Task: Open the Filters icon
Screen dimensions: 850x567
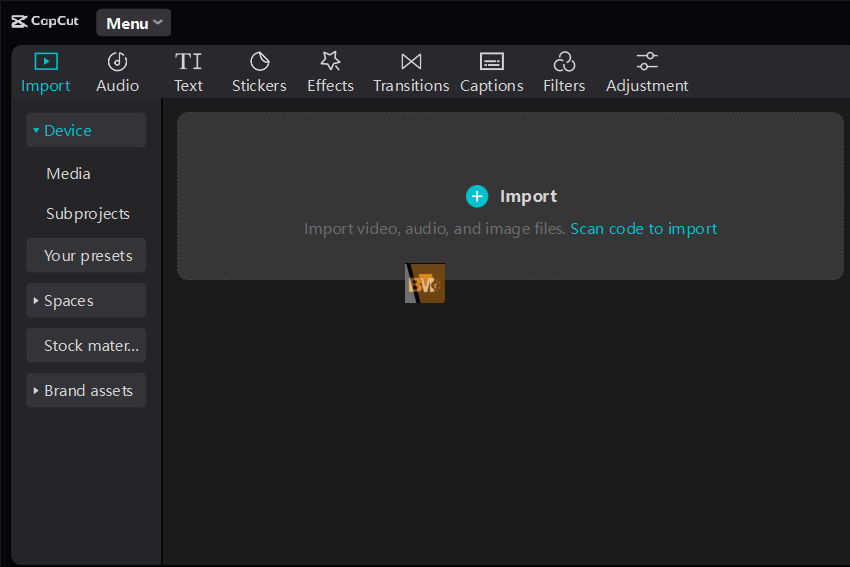Action: (x=564, y=62)
